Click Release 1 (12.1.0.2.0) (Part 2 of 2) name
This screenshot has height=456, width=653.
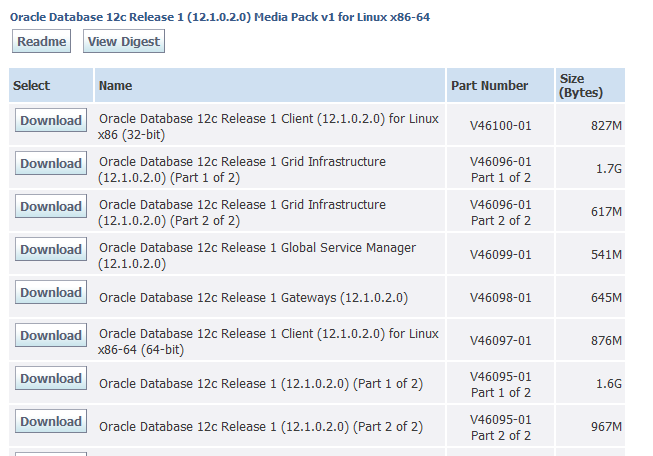pyautogui.click(x=261, y=427)
